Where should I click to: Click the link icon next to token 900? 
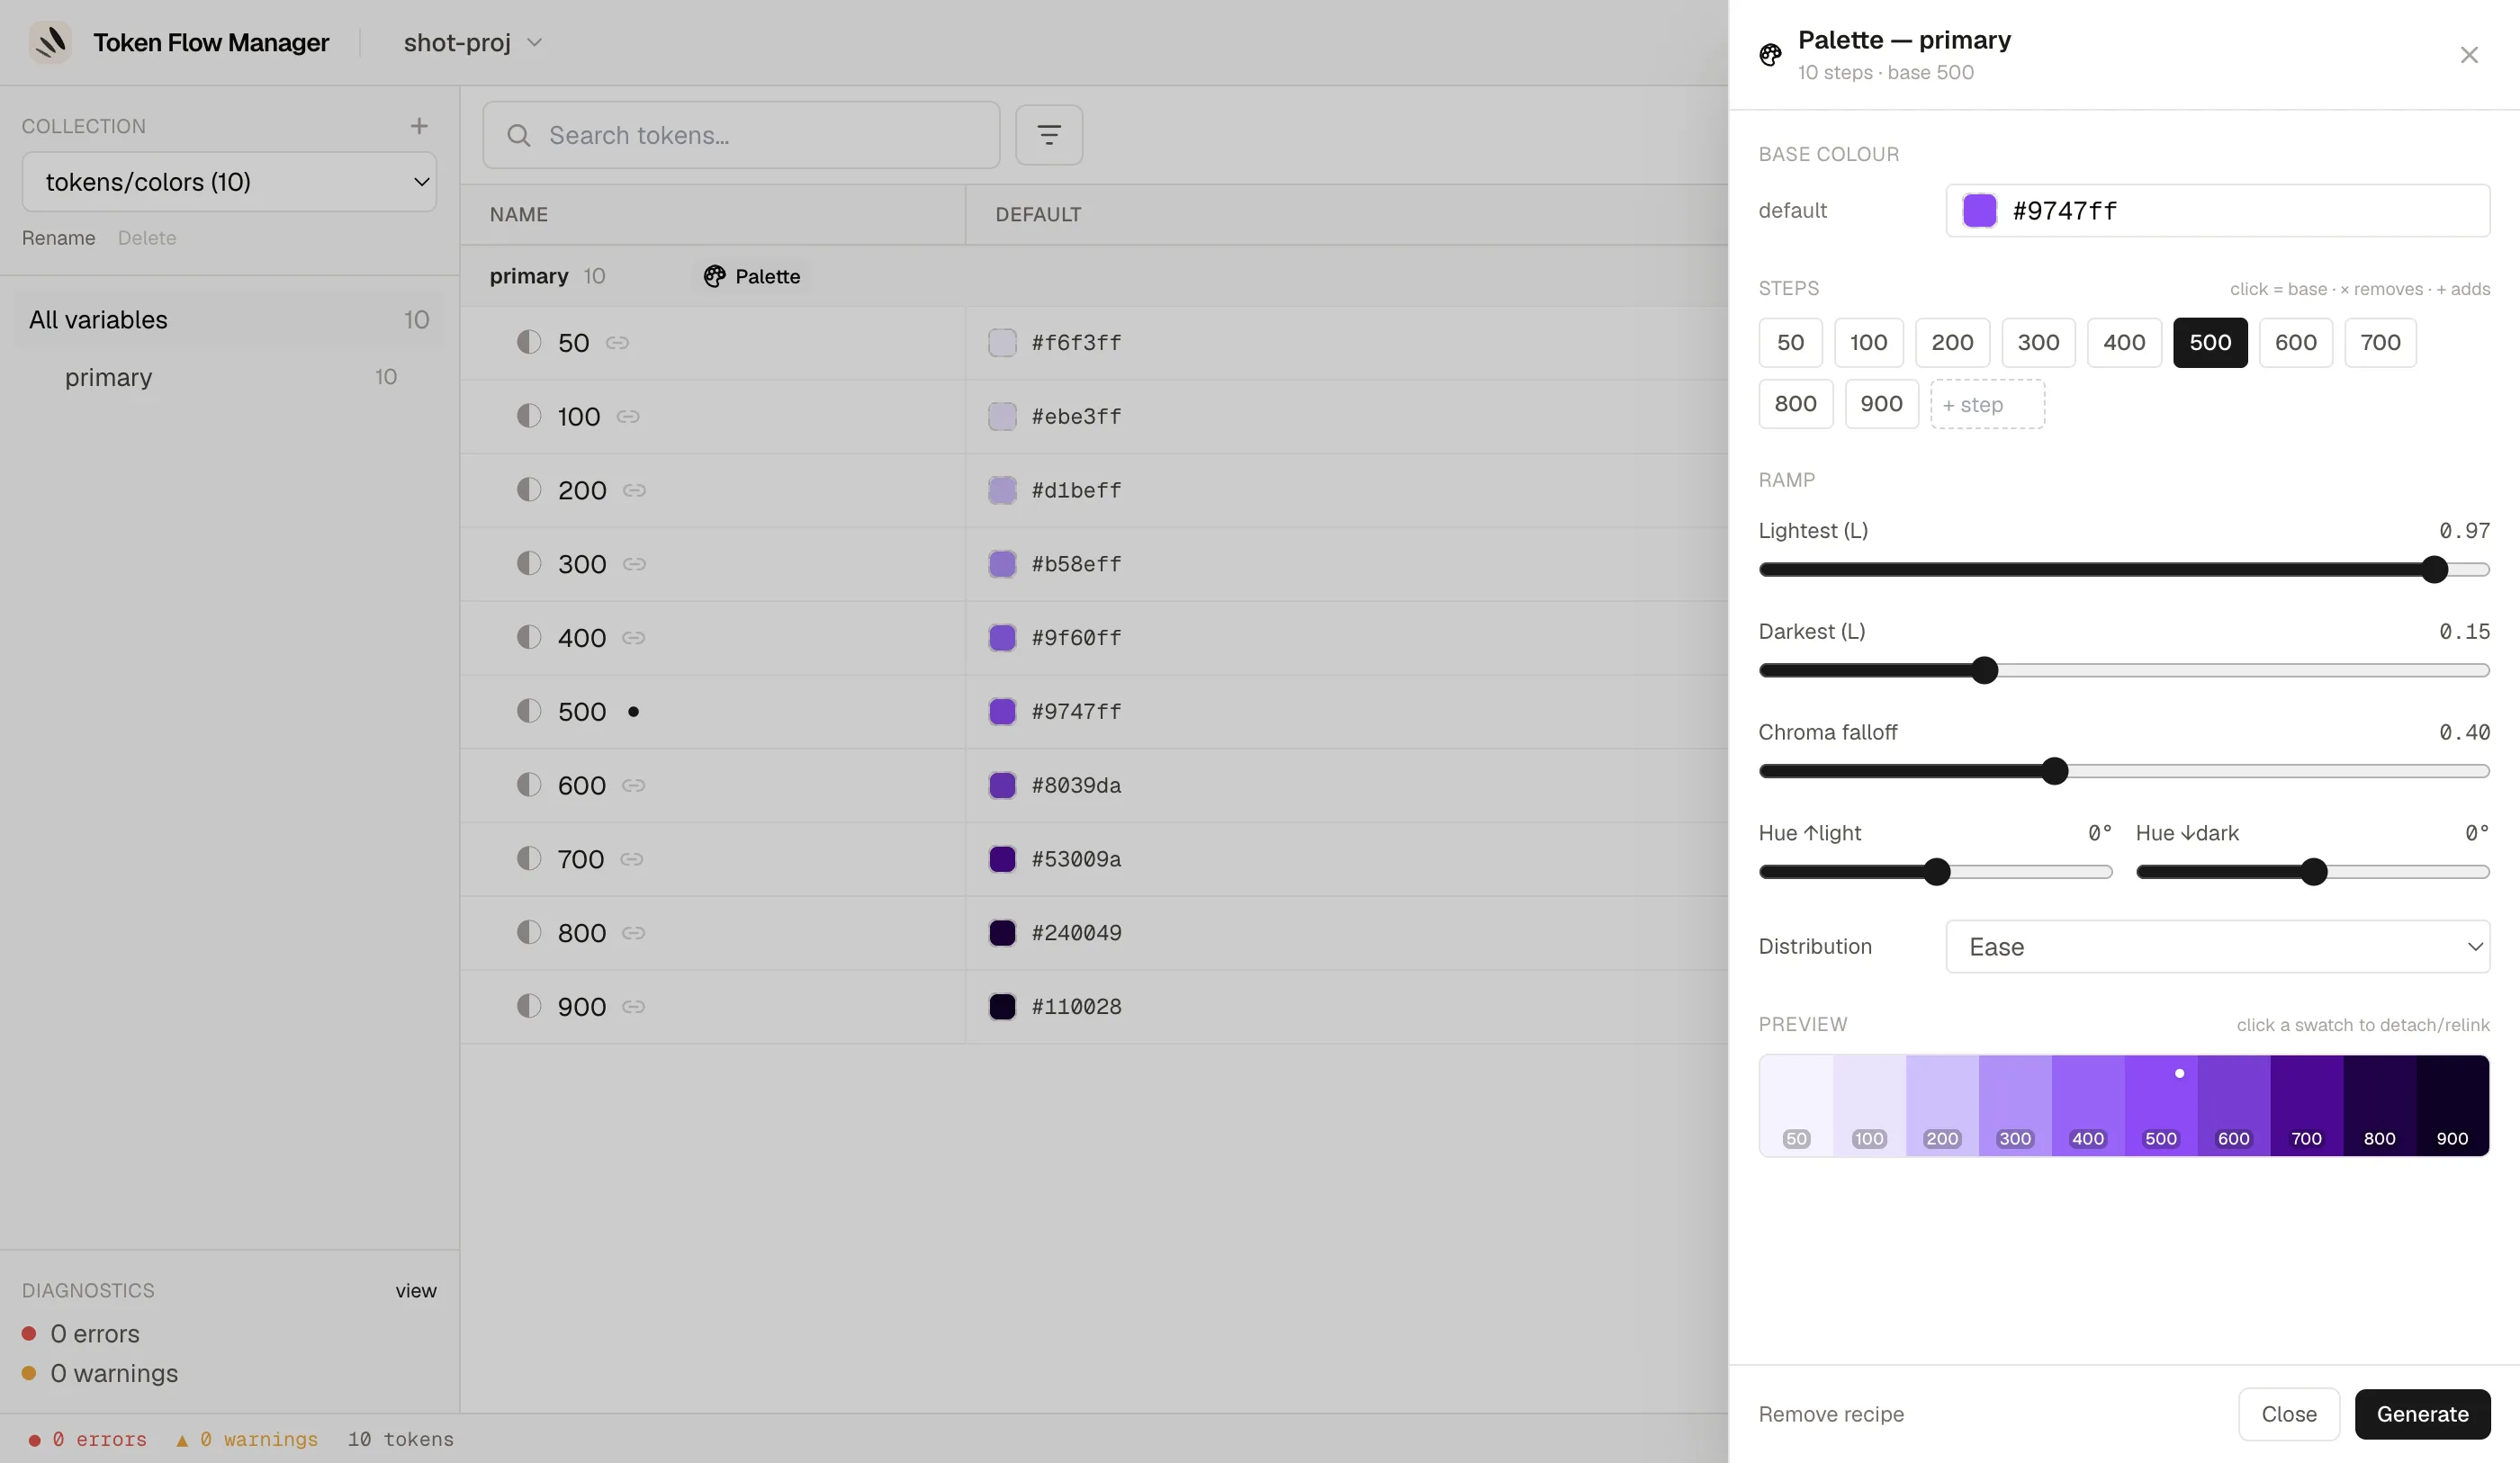point(634,1007)
